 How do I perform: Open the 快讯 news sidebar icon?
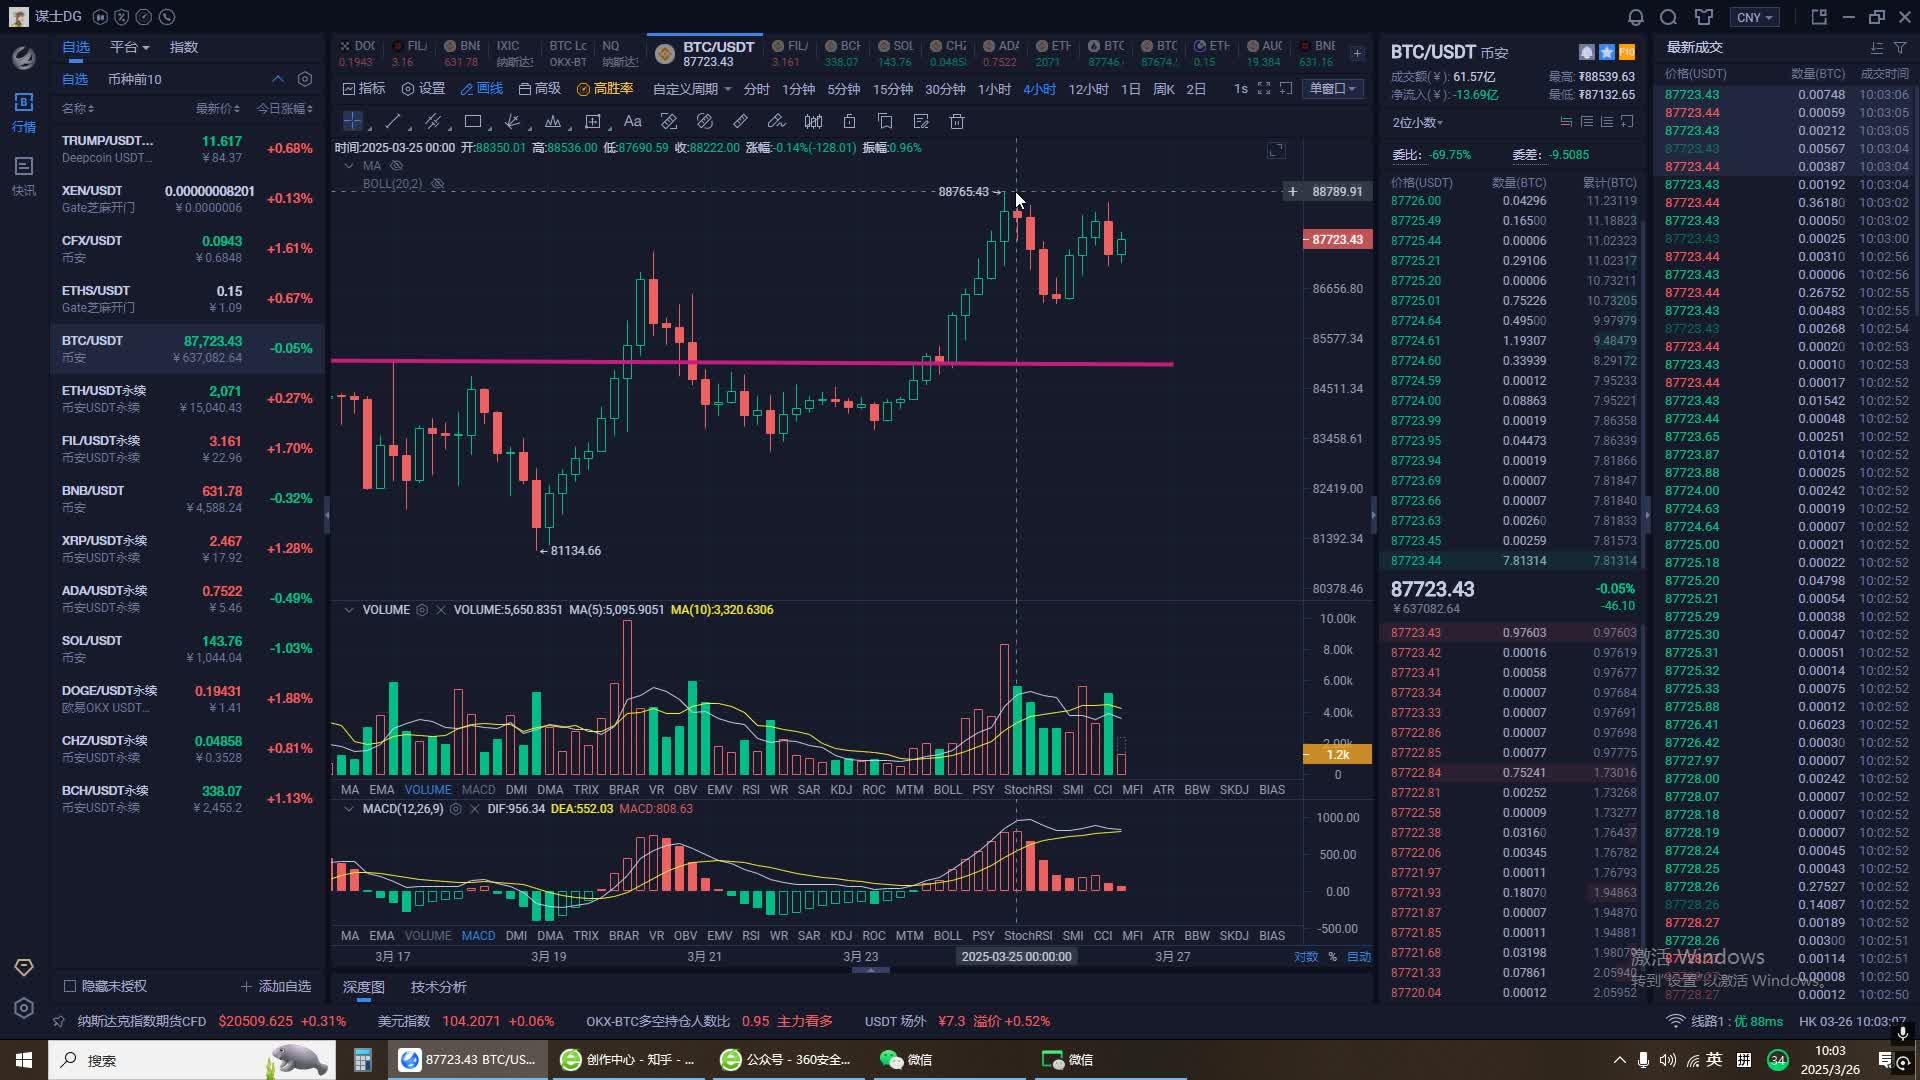[24, 175]
